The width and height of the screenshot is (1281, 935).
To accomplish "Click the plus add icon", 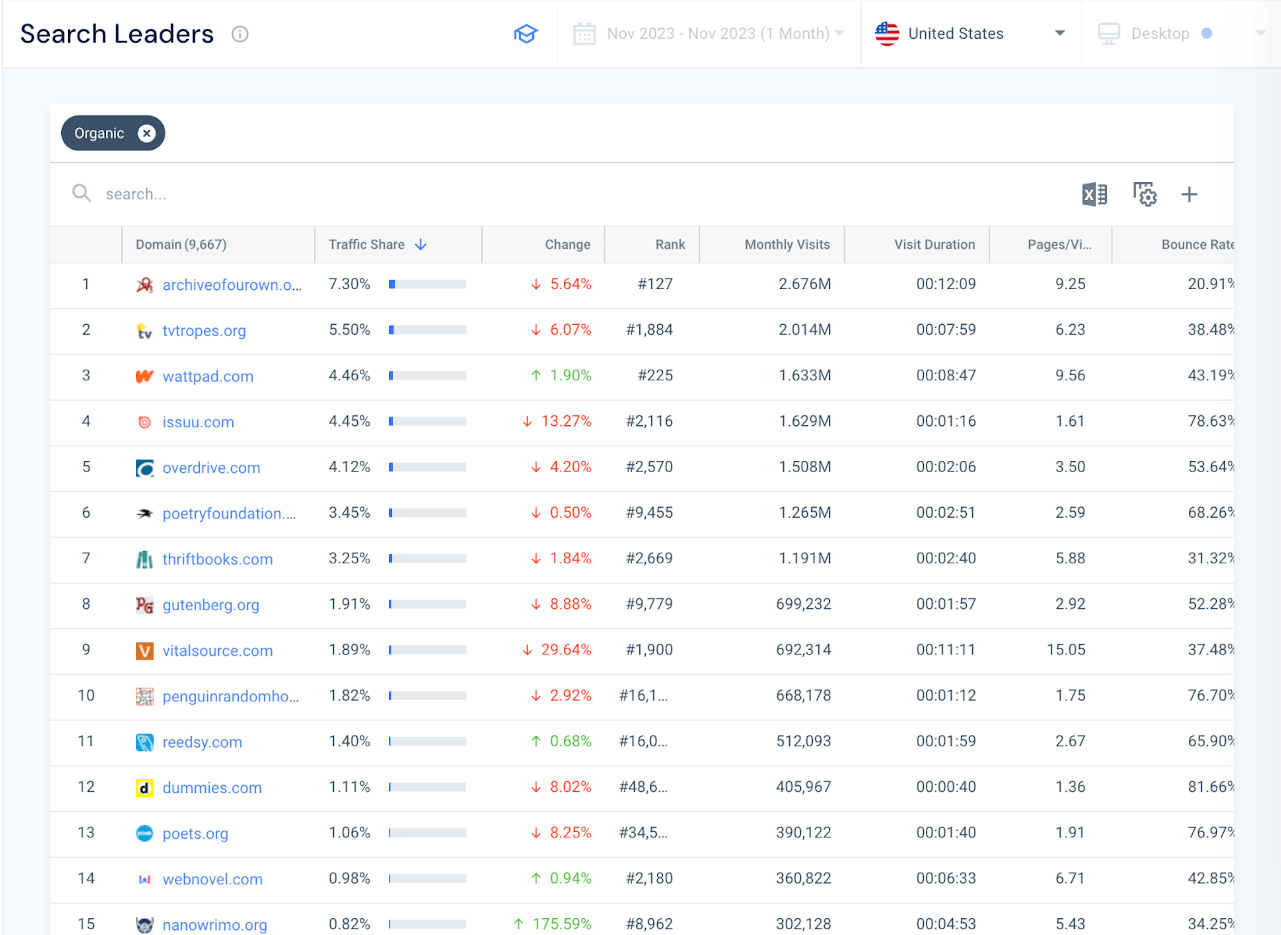I will (x=1189, y=194).
